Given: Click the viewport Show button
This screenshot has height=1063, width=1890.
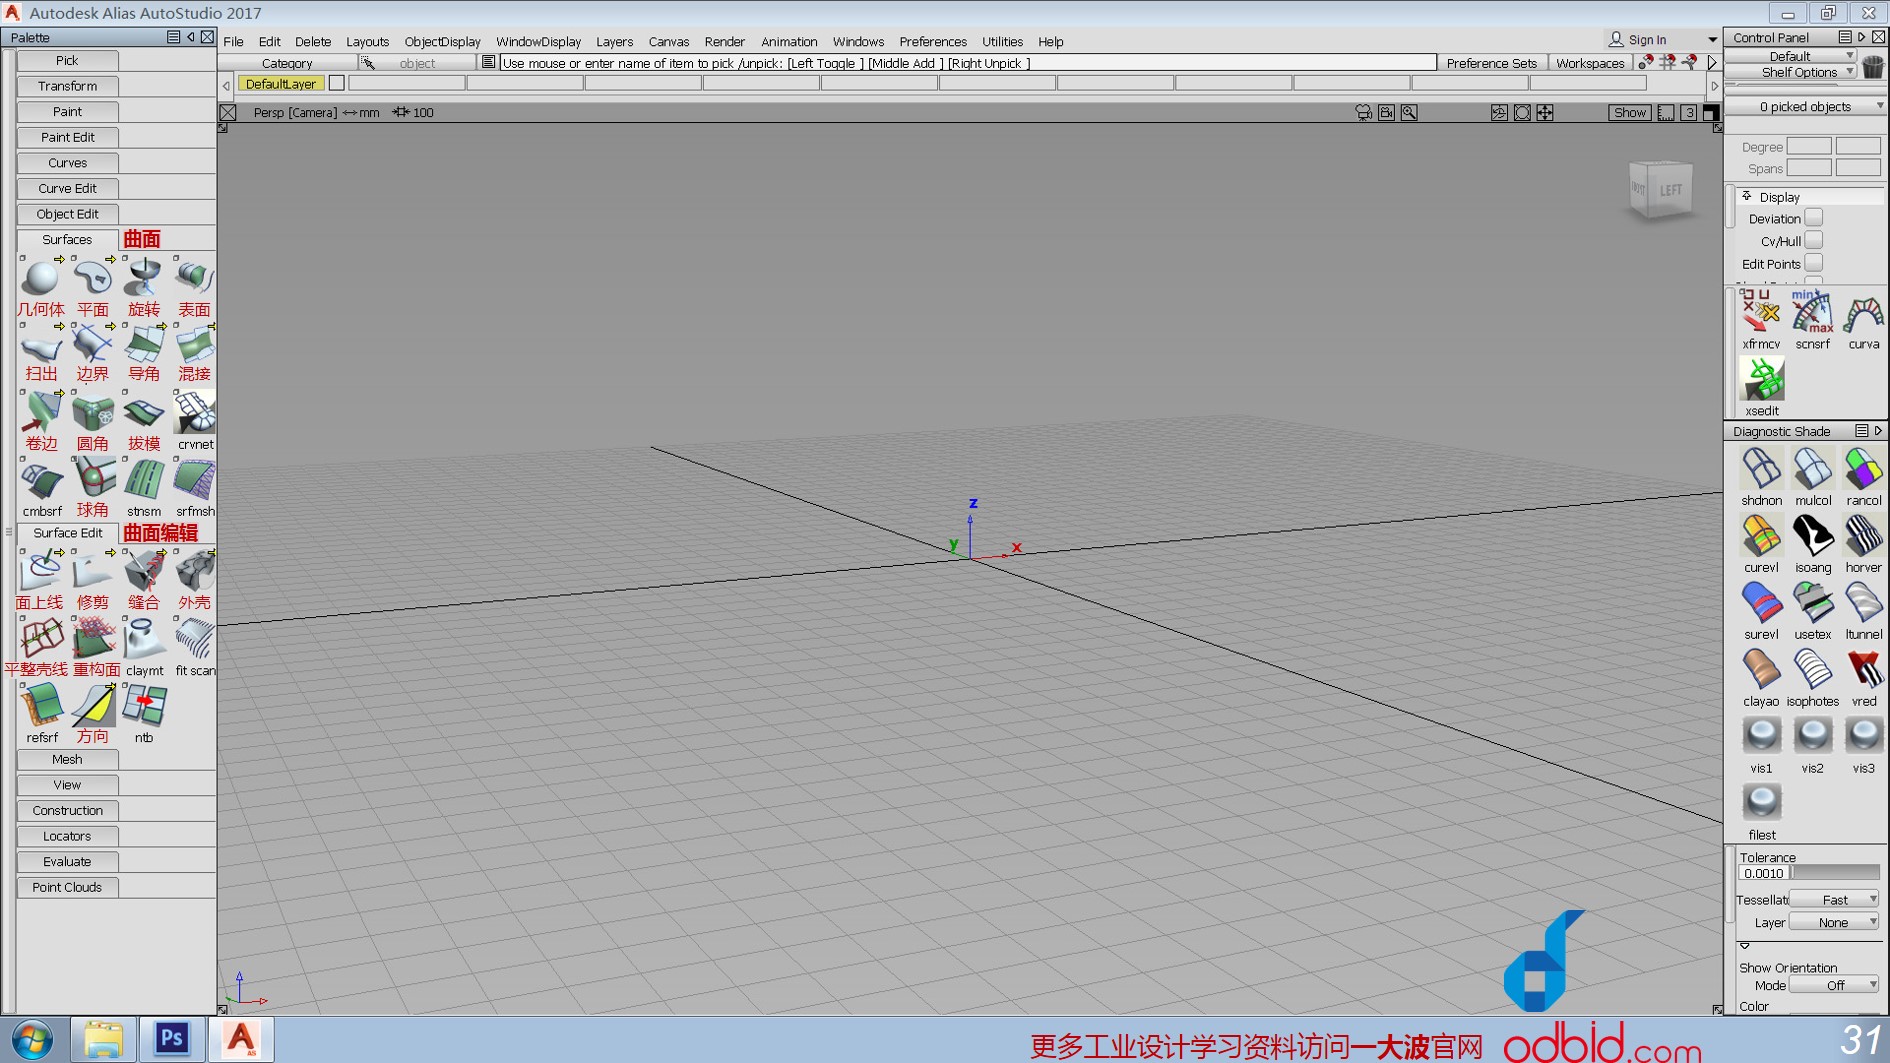Looking at the screenshot, I should (1629, 112).
